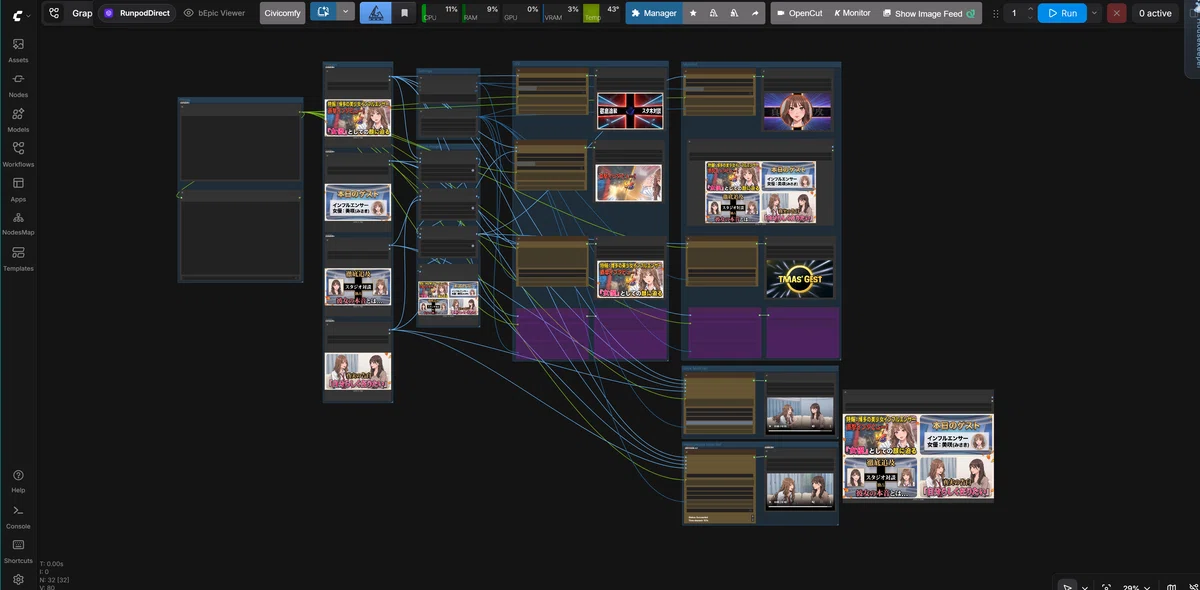This screenshot has width=1200, height=590.
Task: Open the Manager menu
Action: click(655, 13)
